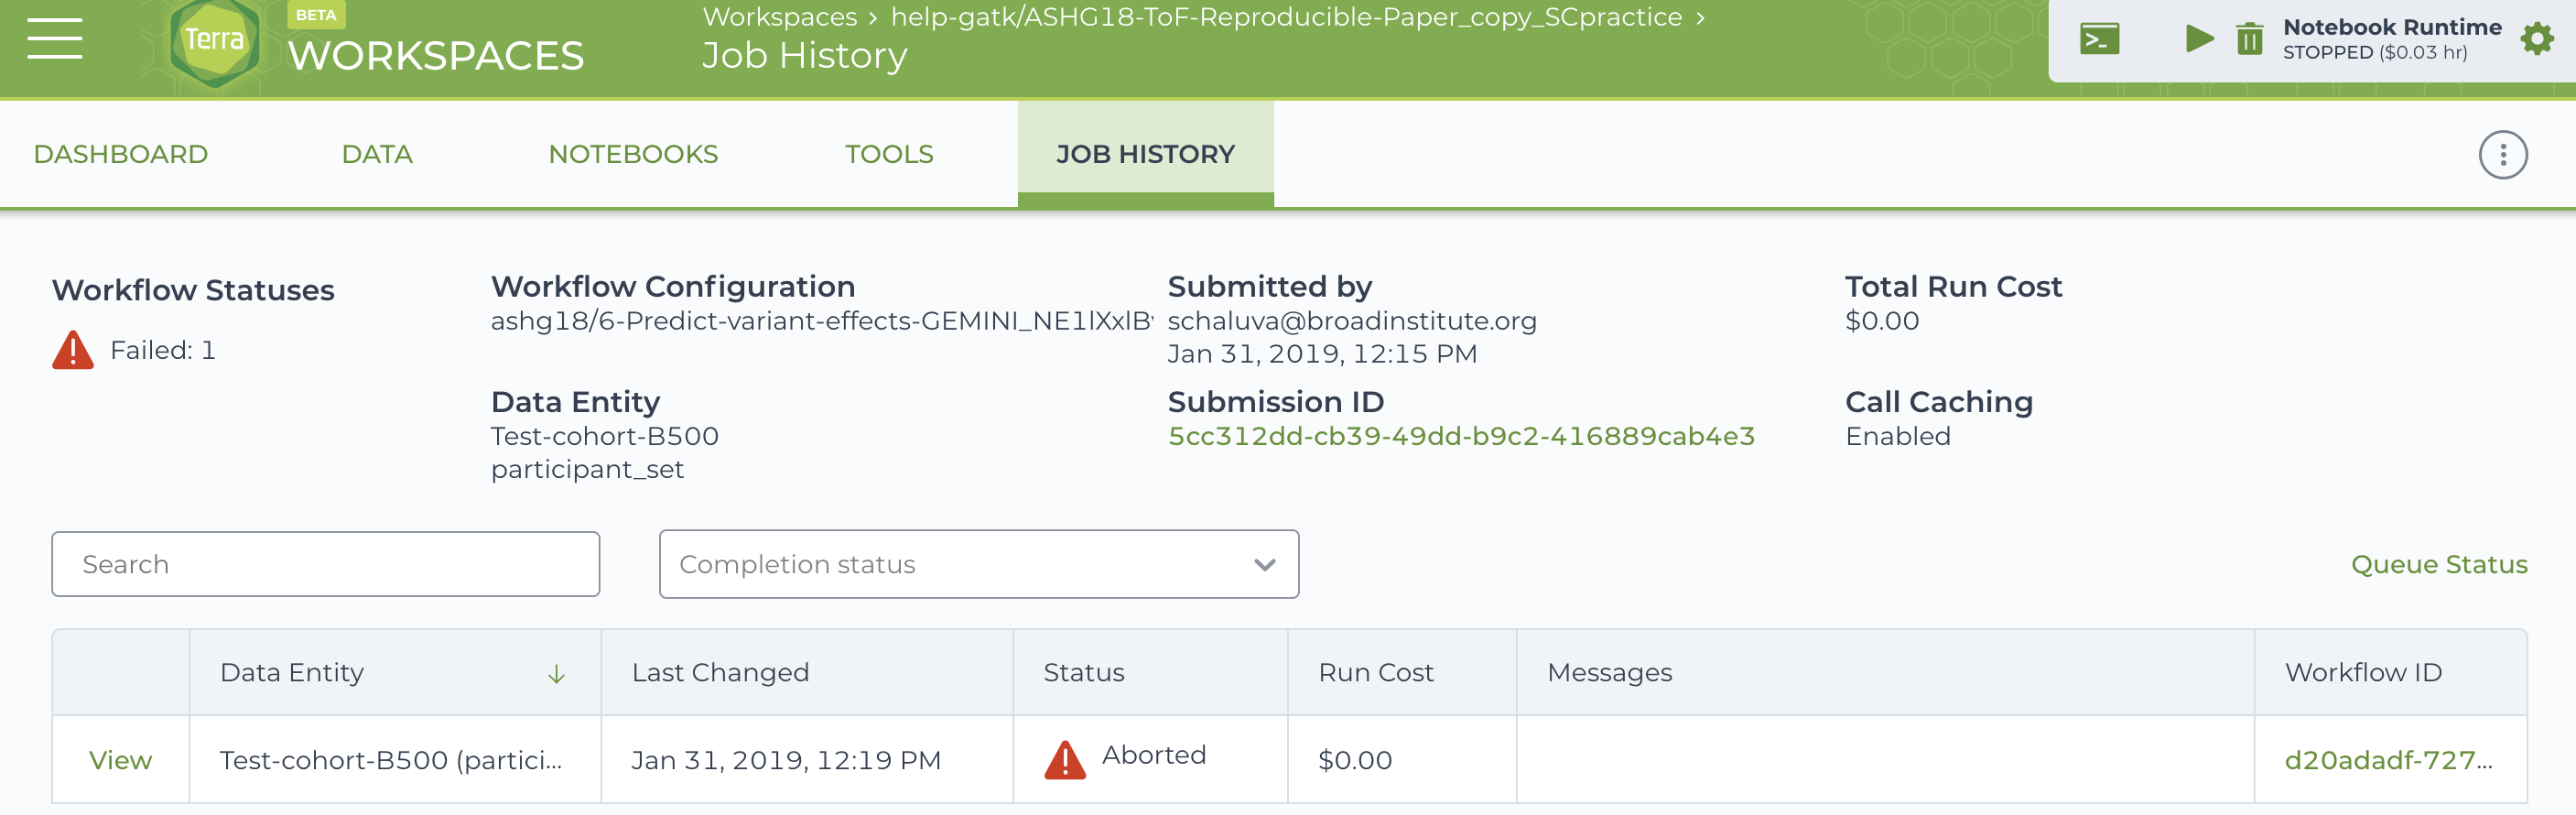2576x815 pixels.
Task: Sort by Data Entity arrow
Action: 556,674
